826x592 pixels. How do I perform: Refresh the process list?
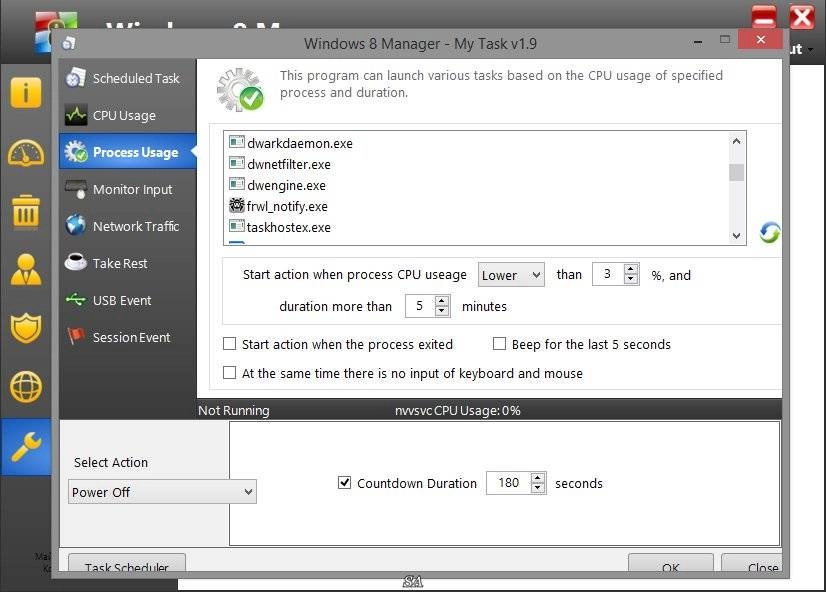click(770, 232)
